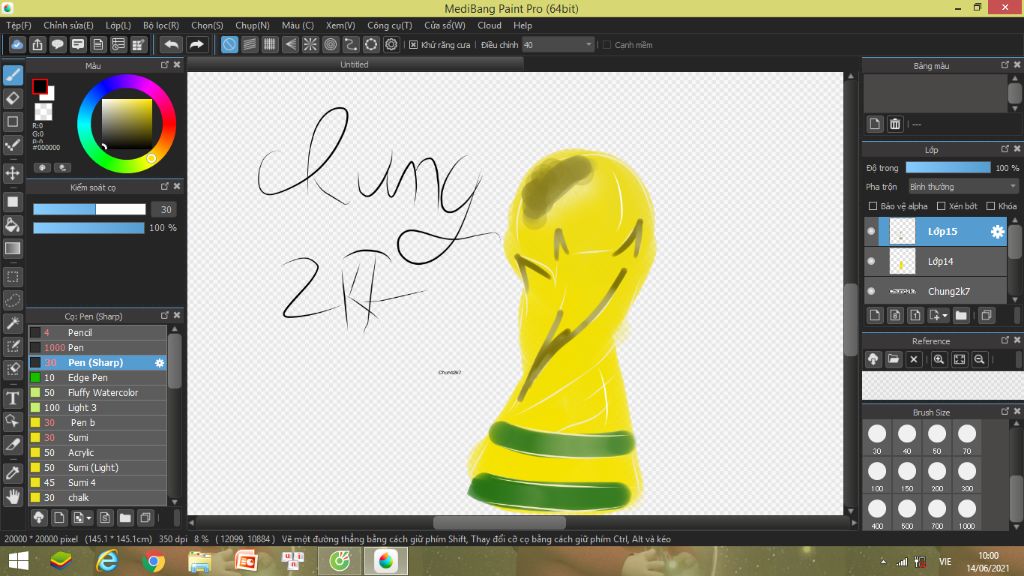Open snap settings gear in toolbar
The width and height of the screenshot is (1024, 576).
[391, 44]
